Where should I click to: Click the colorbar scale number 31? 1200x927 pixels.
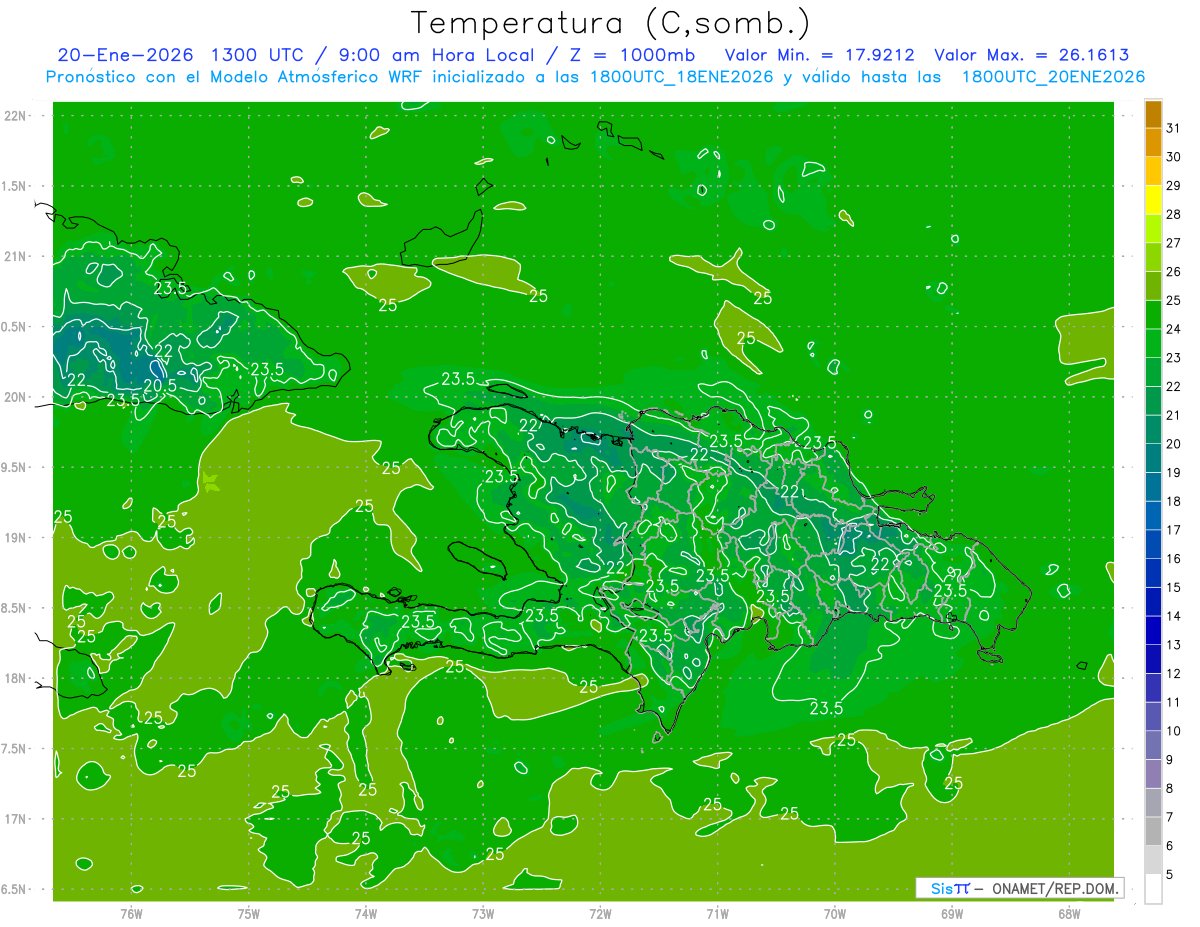click(x=1174, y=128)
